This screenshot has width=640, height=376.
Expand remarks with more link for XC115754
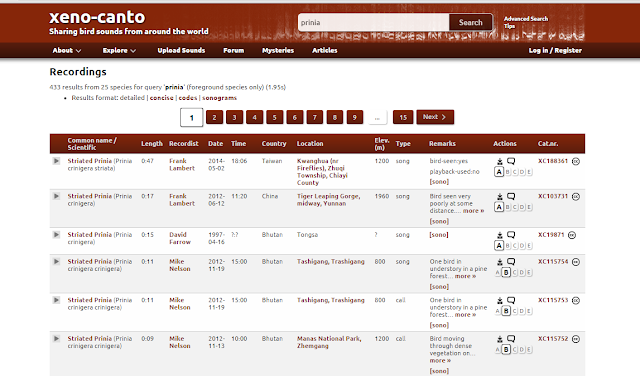click(x=465, y=276)
